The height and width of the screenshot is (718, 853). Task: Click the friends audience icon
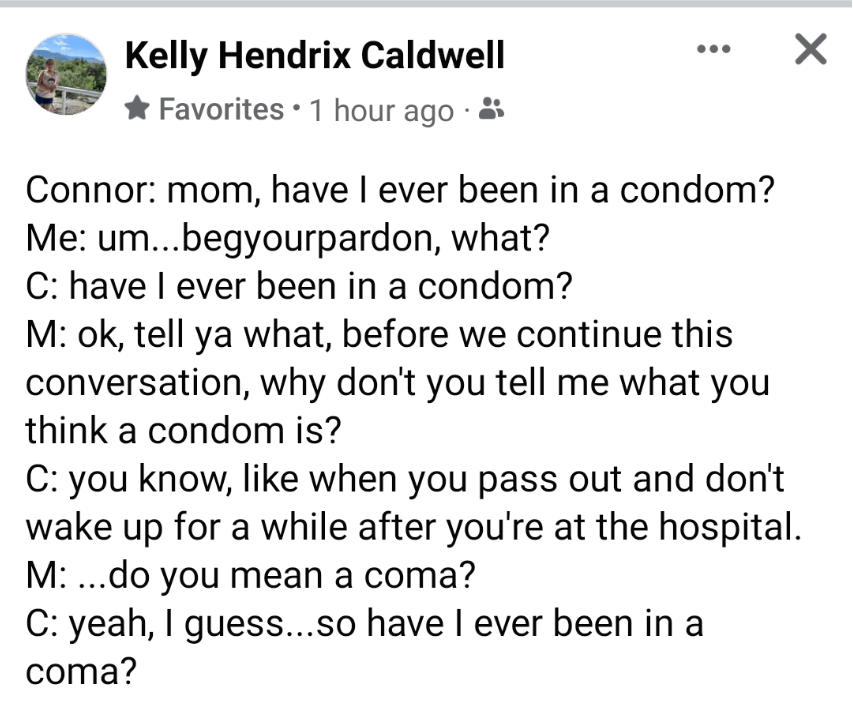coord(491,109)
